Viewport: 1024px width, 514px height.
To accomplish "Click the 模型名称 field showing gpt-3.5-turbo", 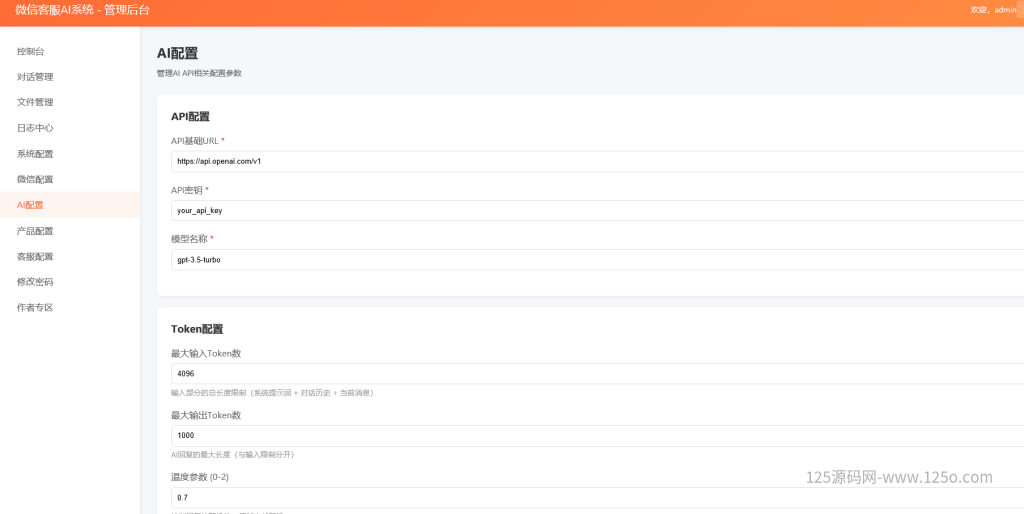I will pos(596,259).
